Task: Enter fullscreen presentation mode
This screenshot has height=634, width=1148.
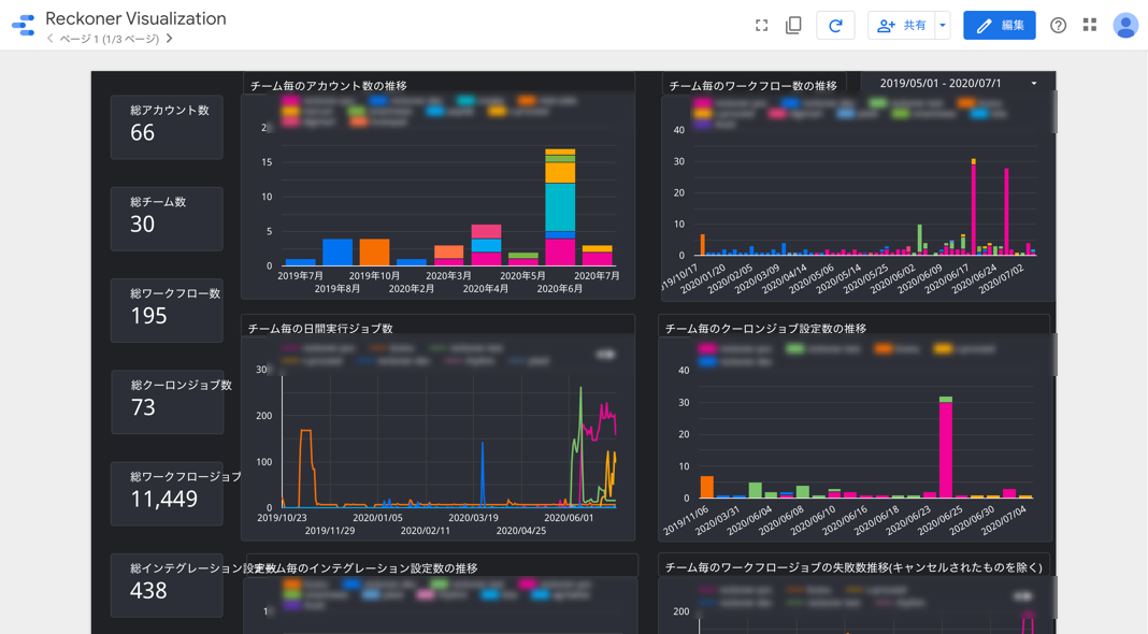Action: 761,25
